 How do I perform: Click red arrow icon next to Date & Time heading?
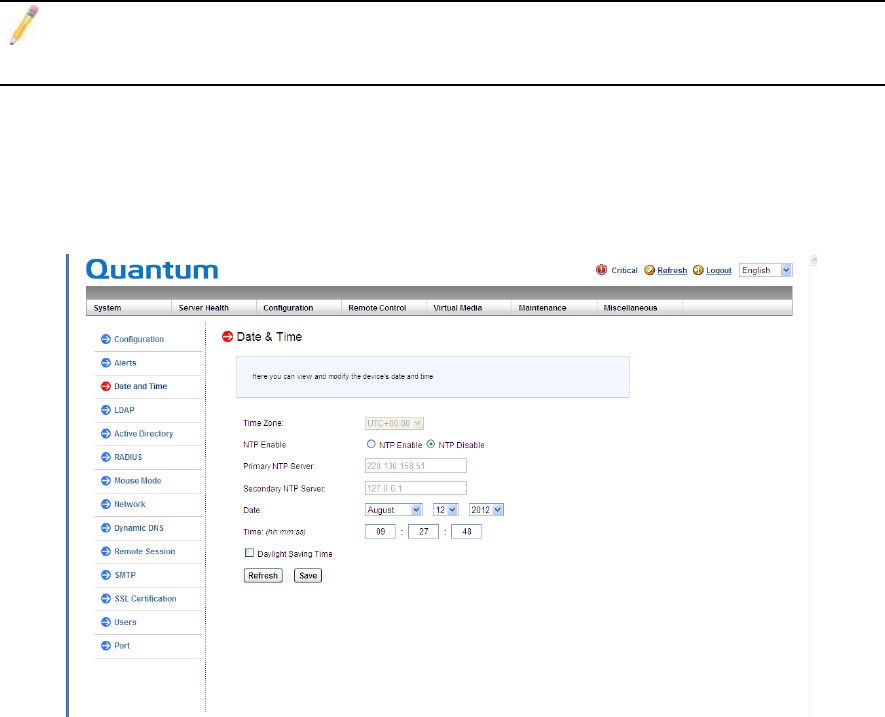point(227,336)
